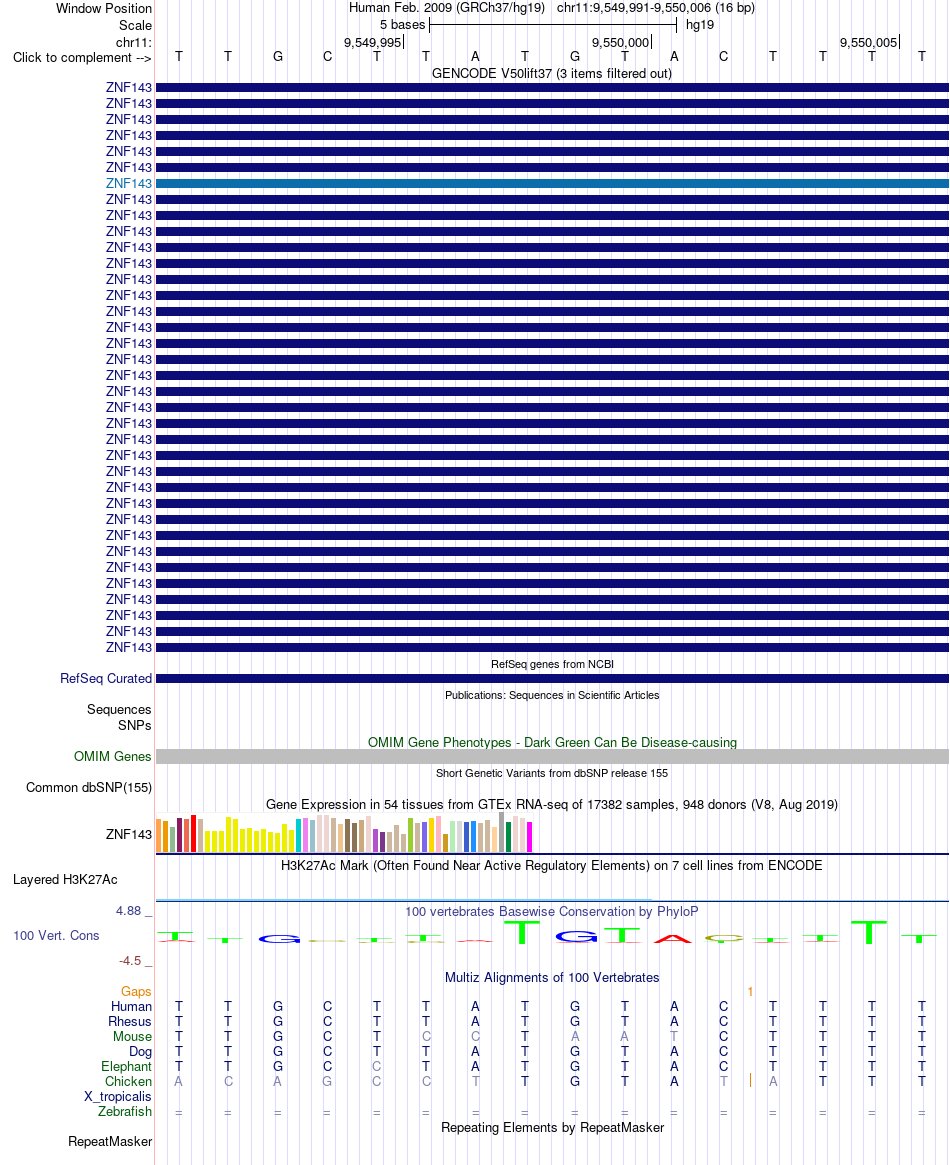Click the RepeatMasker track label
This screenshot has width=950, height=1165.
point(110,1142)
